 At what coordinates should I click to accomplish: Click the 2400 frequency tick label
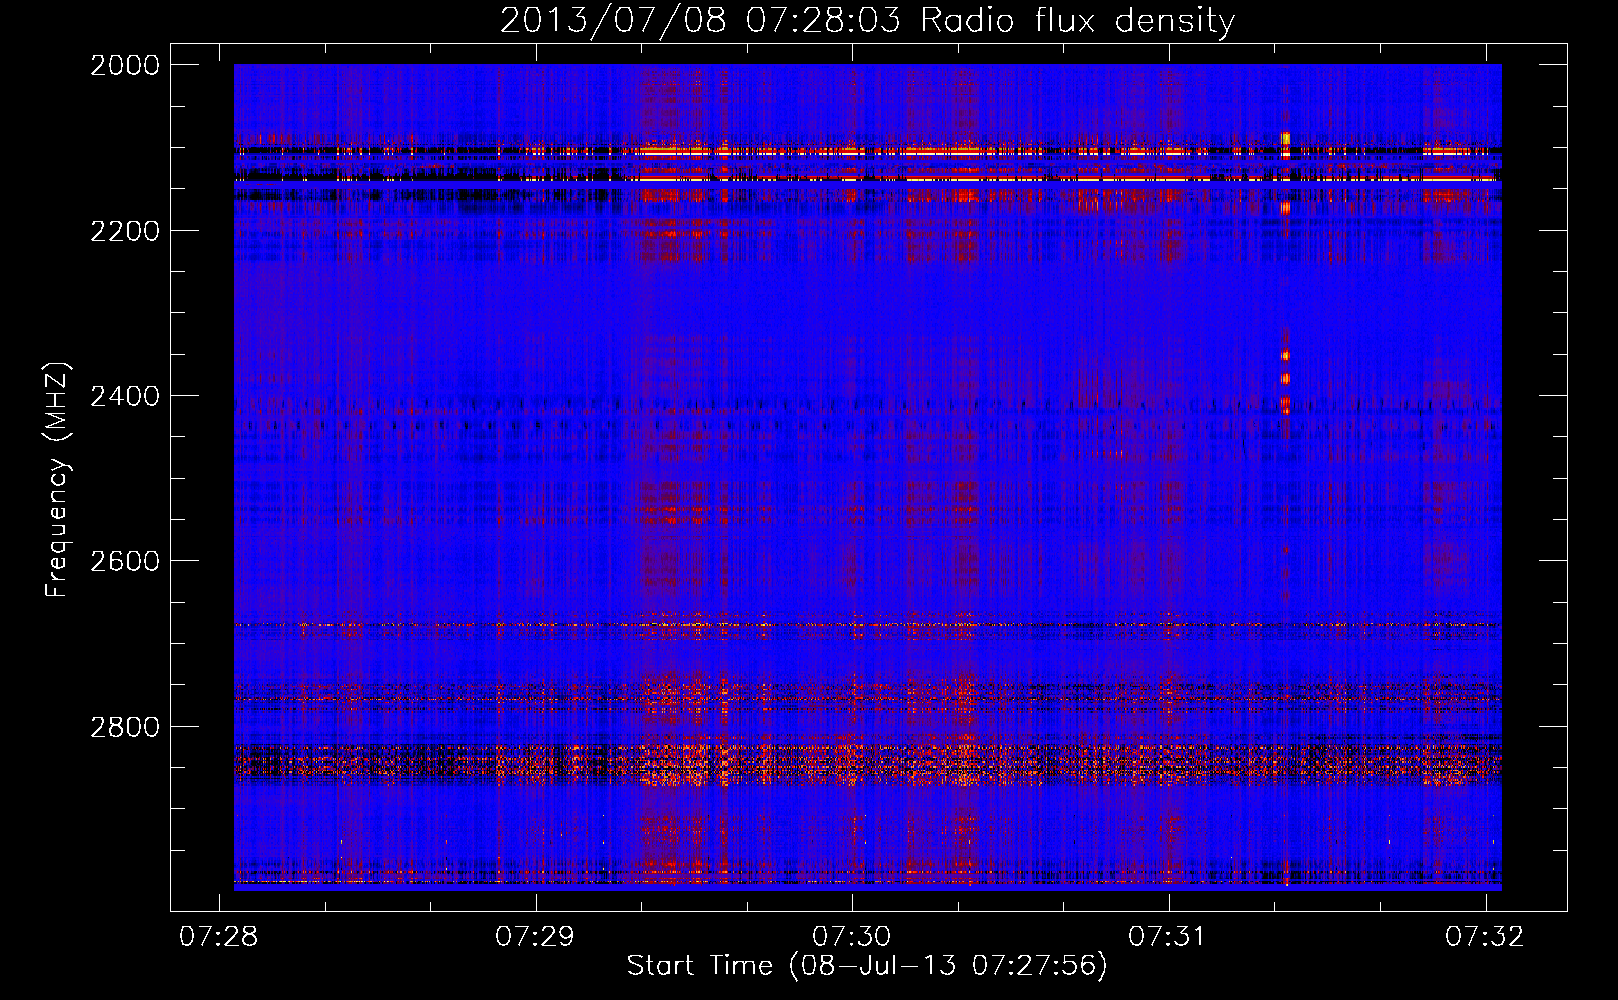(125, 396)
